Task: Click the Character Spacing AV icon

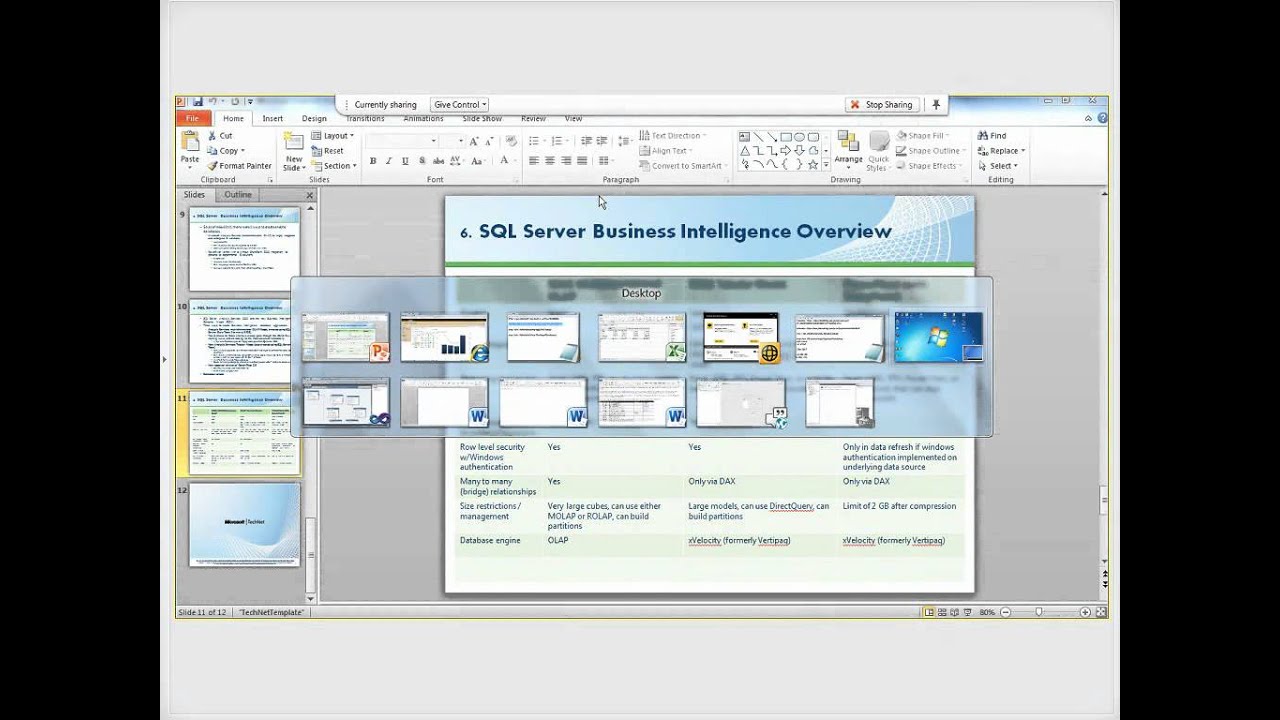Action: (455, 161)
